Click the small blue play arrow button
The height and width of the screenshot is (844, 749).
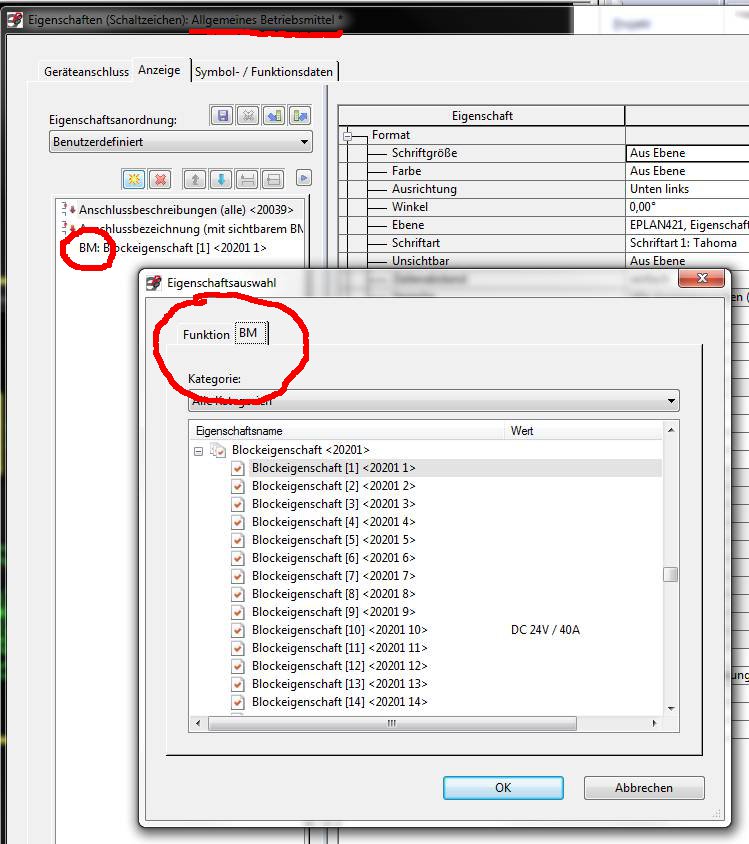point(304,178)
